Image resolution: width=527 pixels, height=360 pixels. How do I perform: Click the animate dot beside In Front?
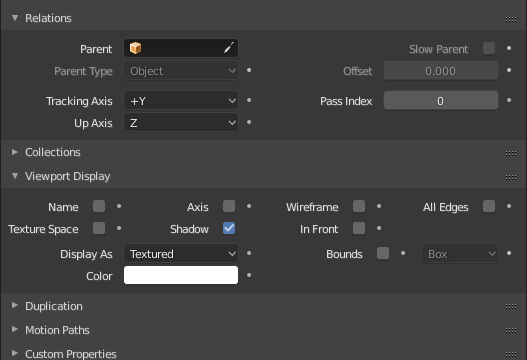point(379,228)
